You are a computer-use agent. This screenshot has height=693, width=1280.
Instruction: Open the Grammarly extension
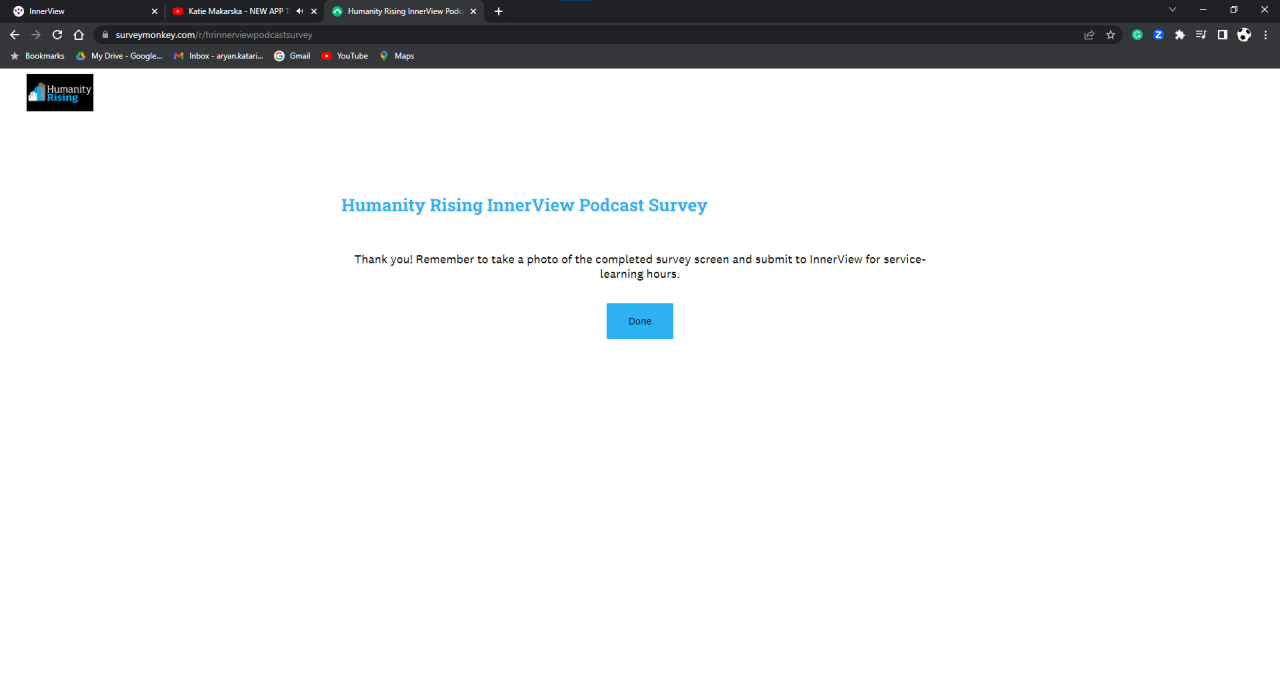click(1137, 34)
